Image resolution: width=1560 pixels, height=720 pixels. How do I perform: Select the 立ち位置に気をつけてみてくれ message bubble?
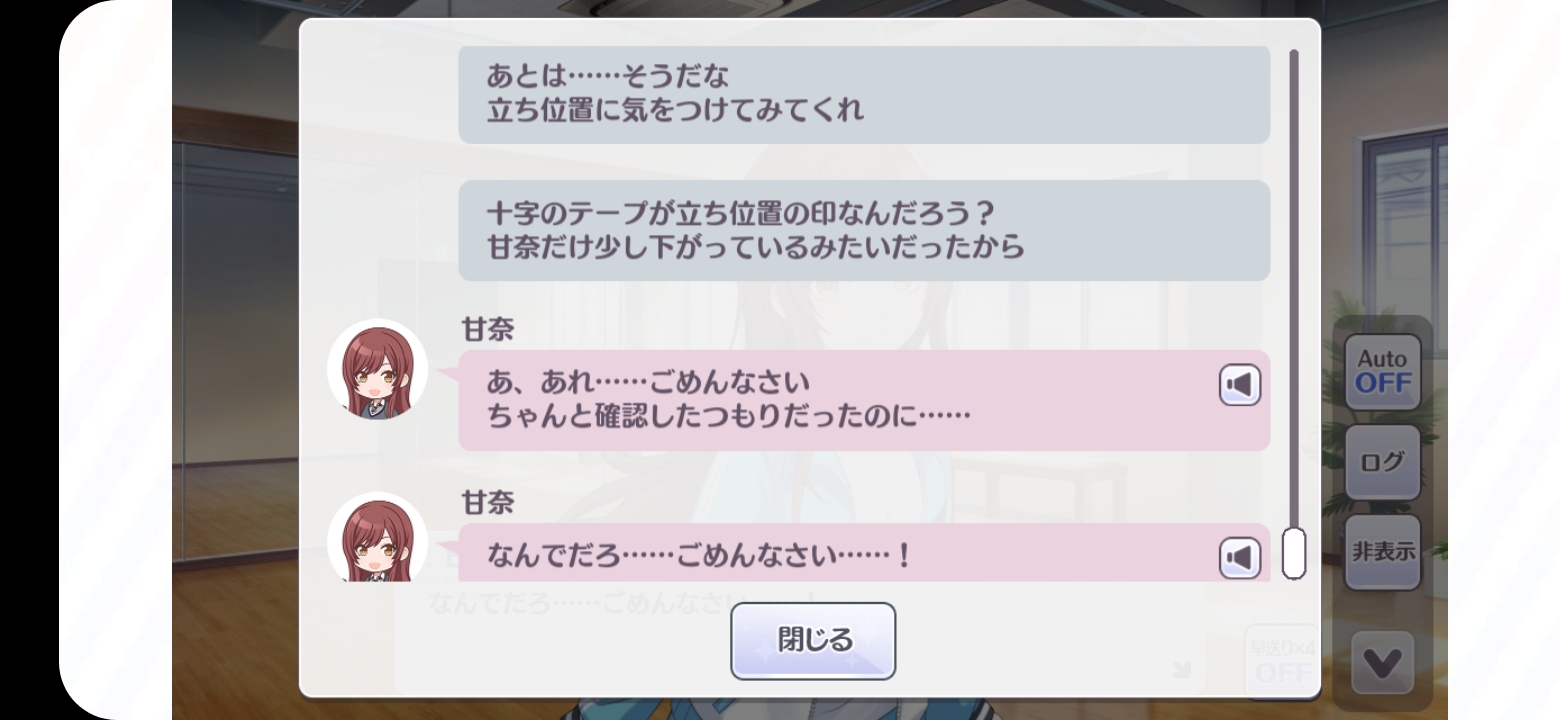tap(864, 94)
